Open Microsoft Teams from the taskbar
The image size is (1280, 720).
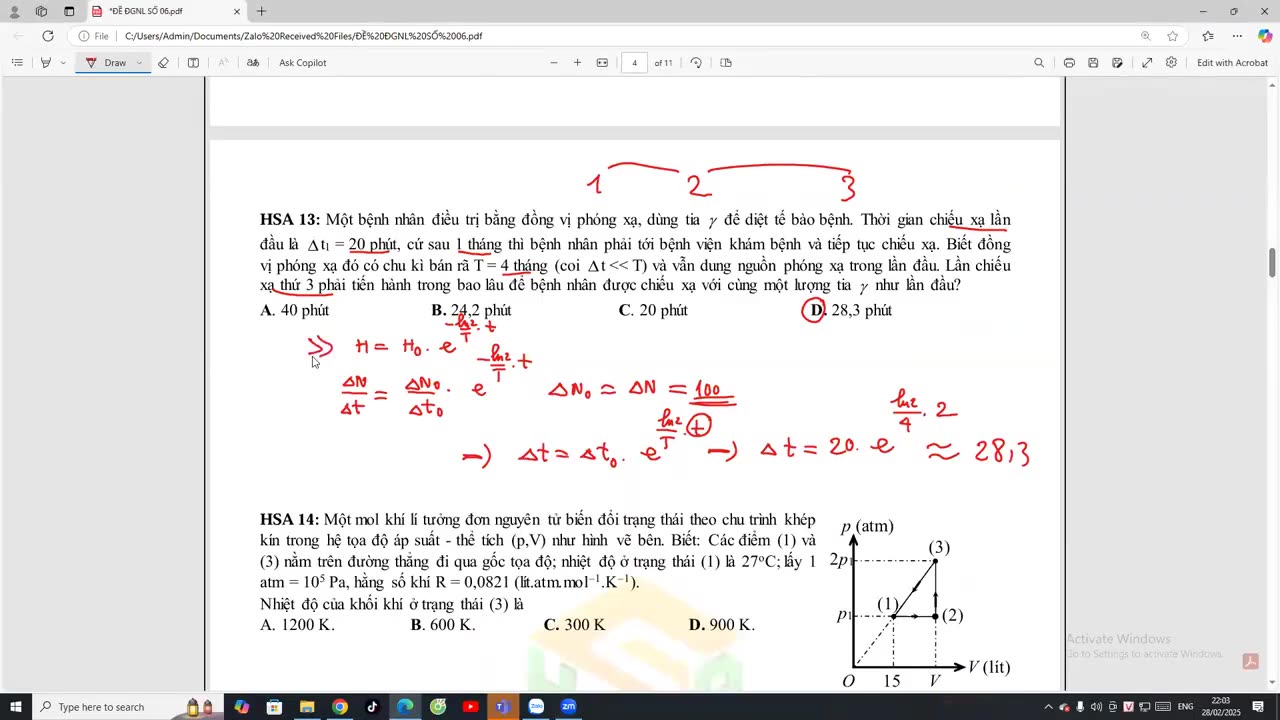click(x=503, y=707)
